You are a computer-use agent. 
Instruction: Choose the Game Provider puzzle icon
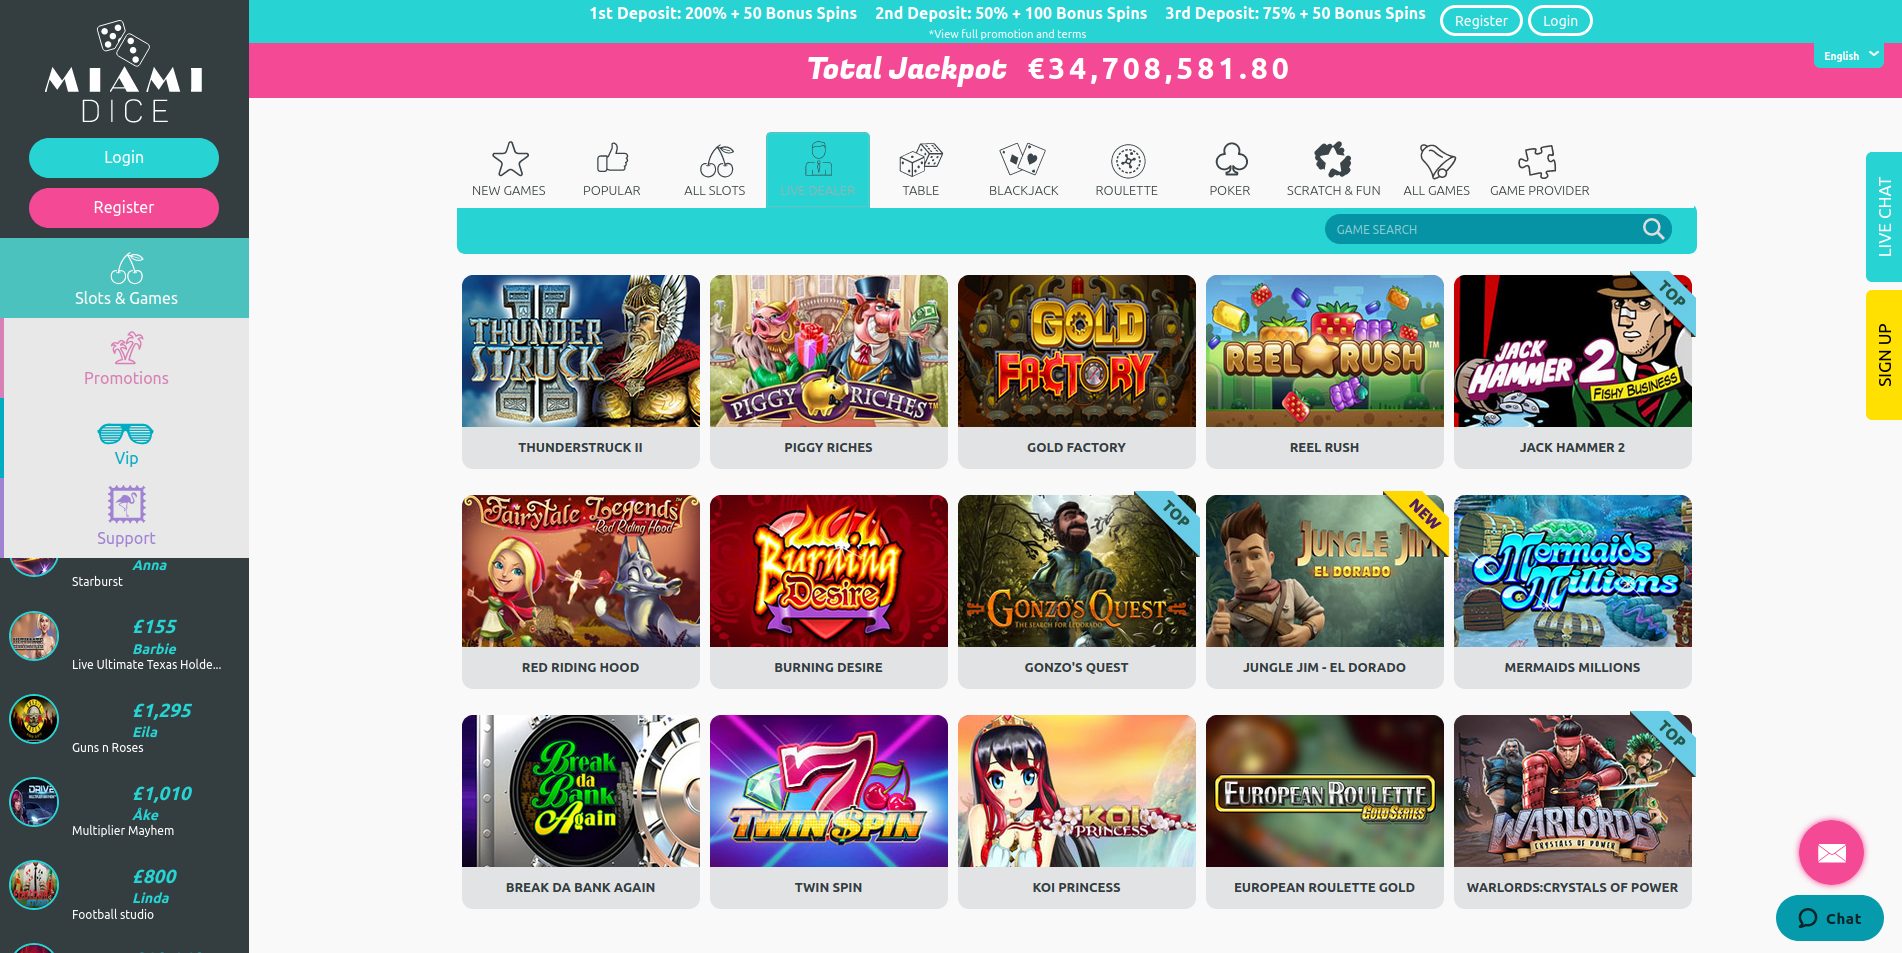1539,169
